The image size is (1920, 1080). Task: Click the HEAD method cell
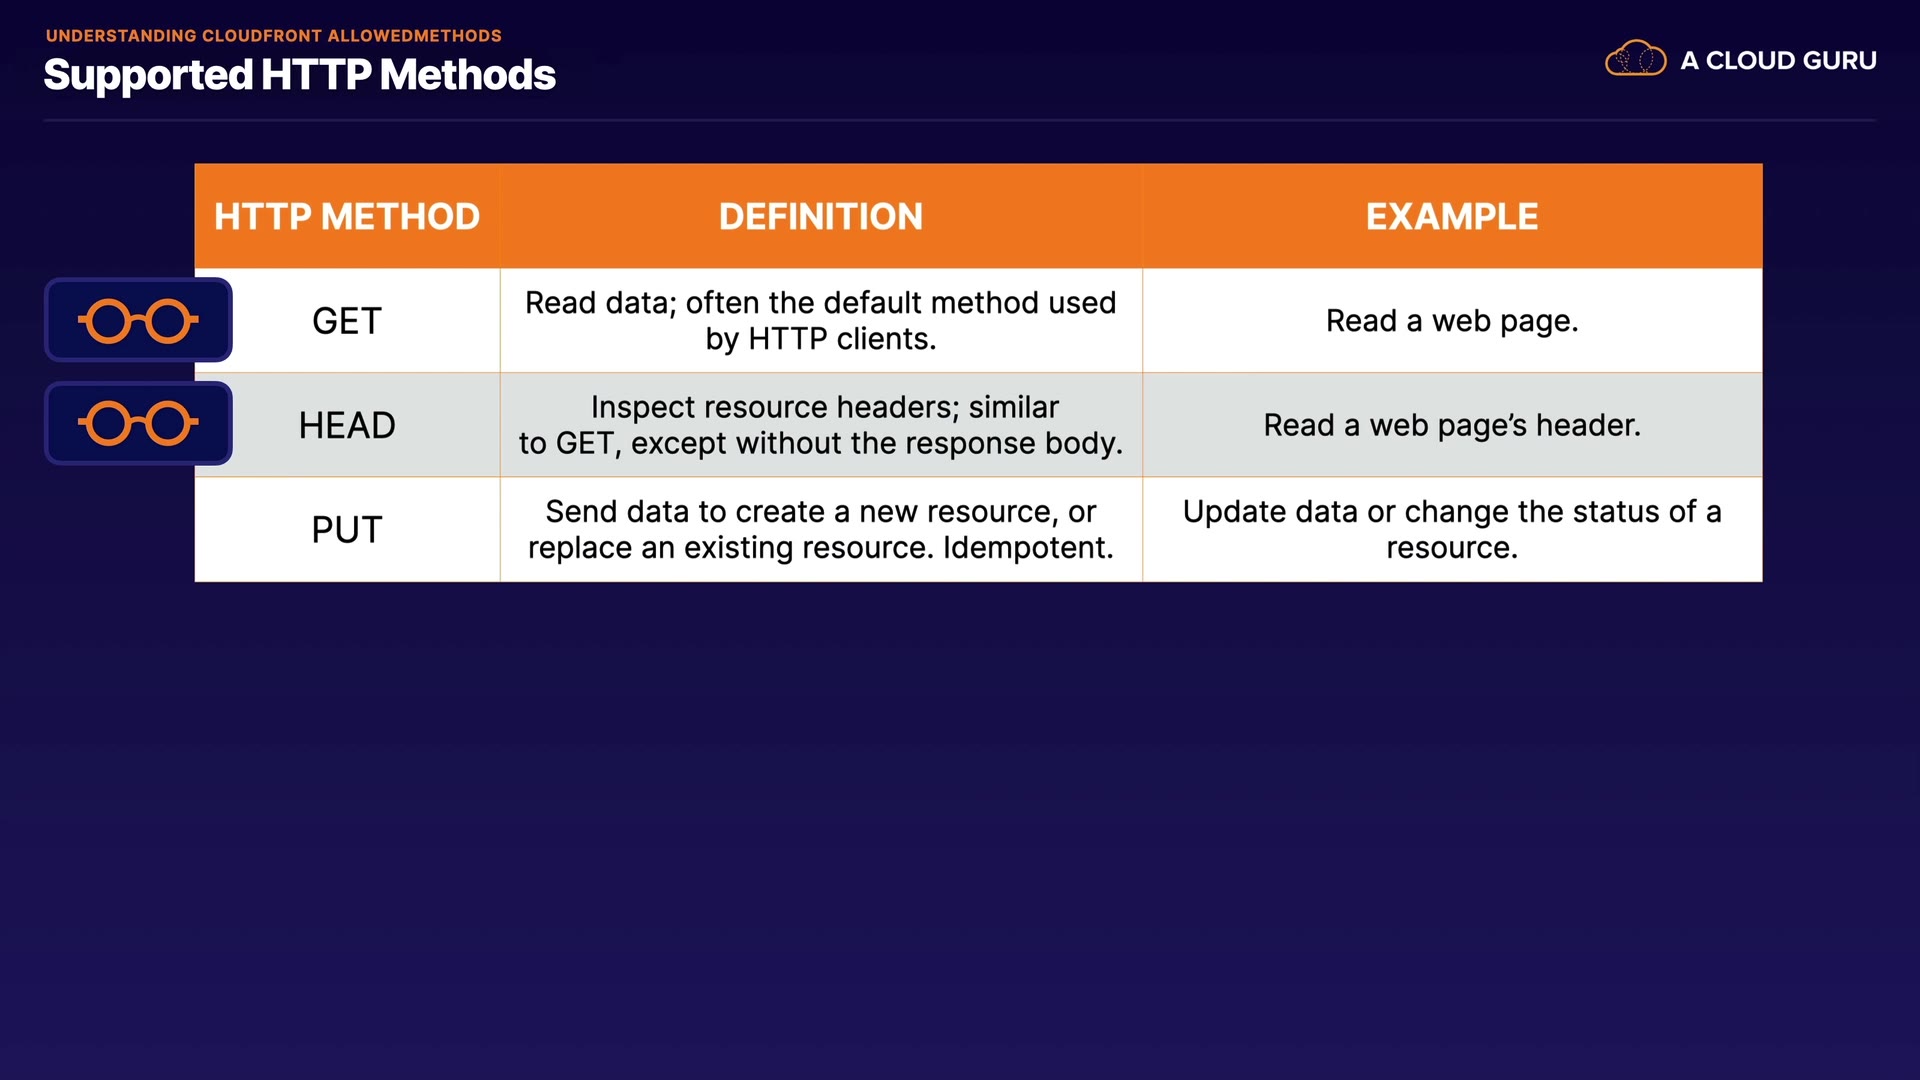[x=347, y=425]
